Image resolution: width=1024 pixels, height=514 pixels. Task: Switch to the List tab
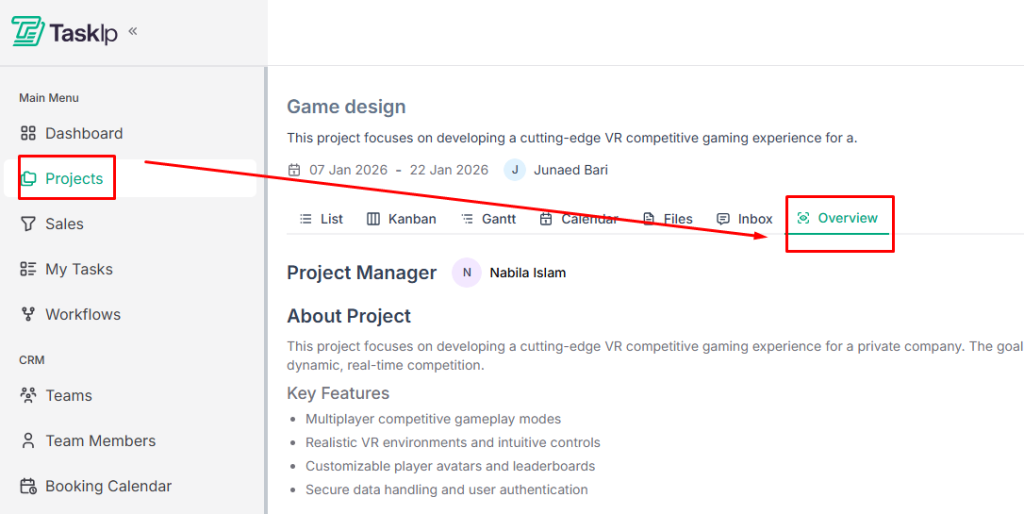coord(321,219)
